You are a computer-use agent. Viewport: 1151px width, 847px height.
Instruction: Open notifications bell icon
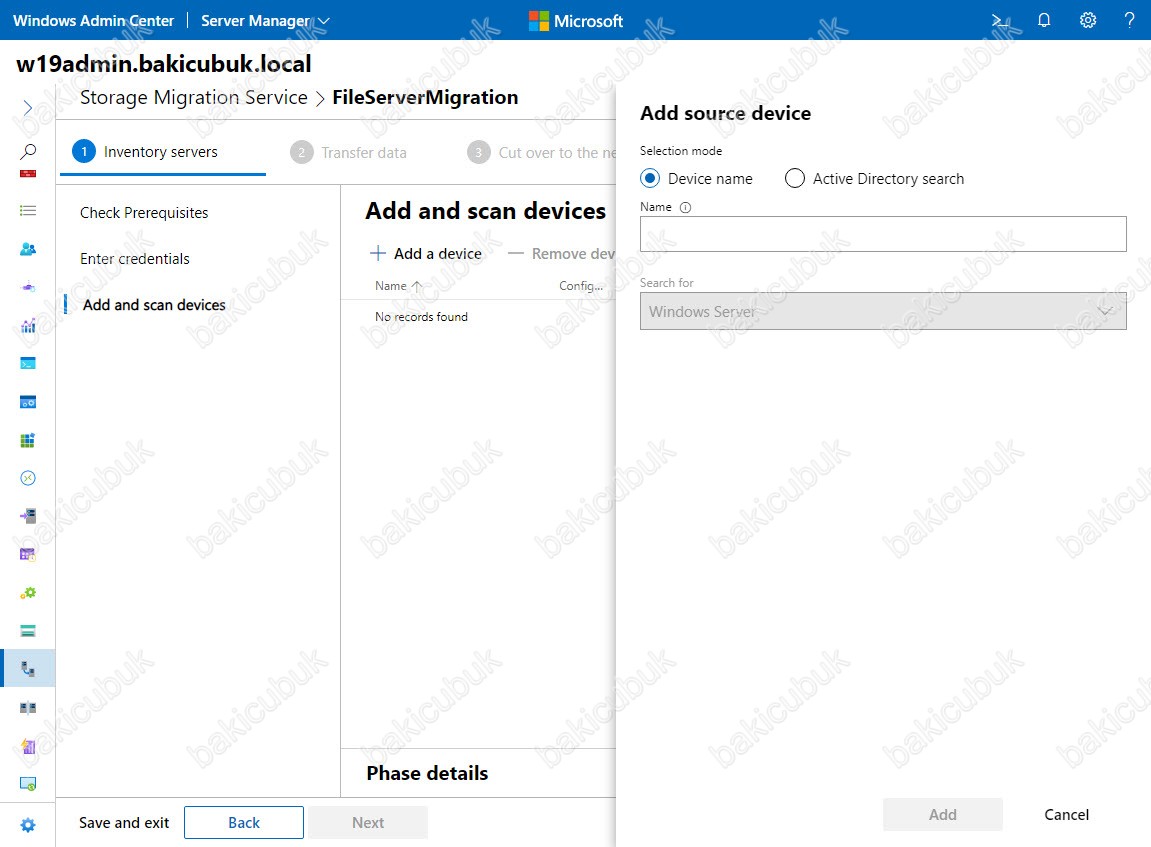click(x=1044, y=20)
